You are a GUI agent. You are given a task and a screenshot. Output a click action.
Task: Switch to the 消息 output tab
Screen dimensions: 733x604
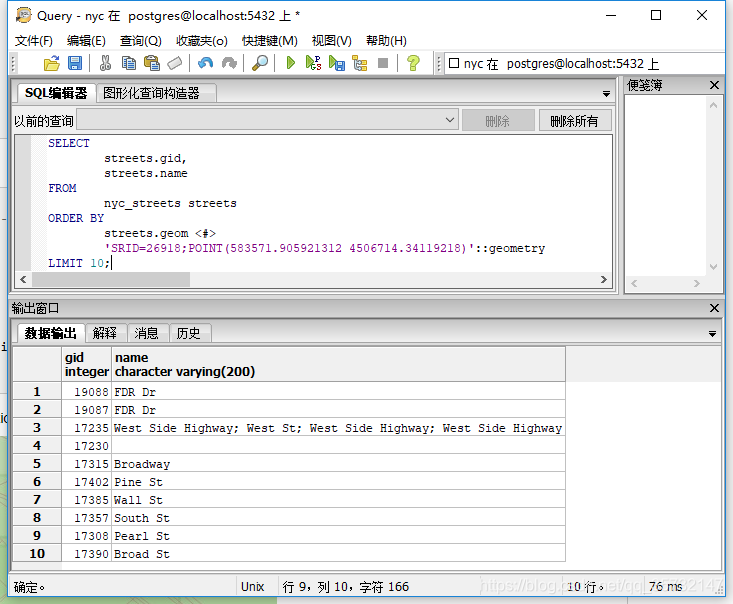[146, 333]
